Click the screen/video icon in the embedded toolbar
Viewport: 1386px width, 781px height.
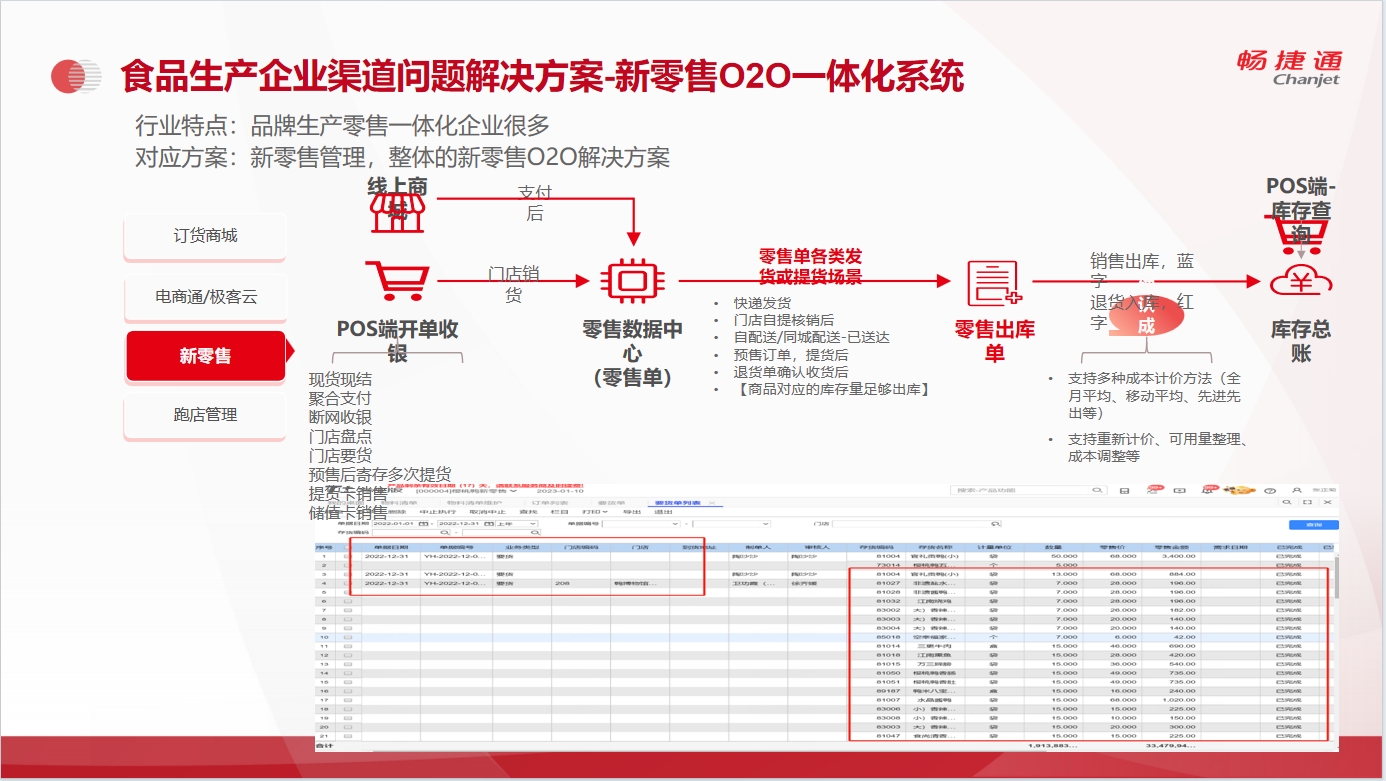point(1179,491)
